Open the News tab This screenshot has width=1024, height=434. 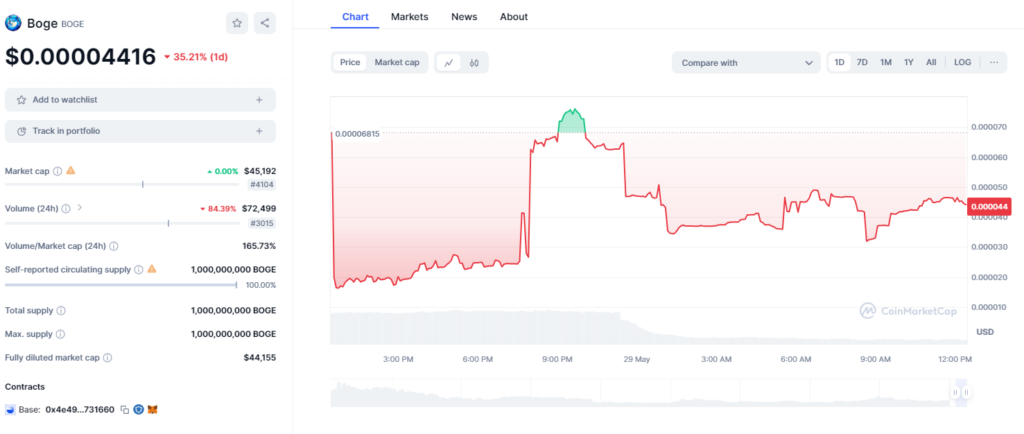tap(464, 17)
